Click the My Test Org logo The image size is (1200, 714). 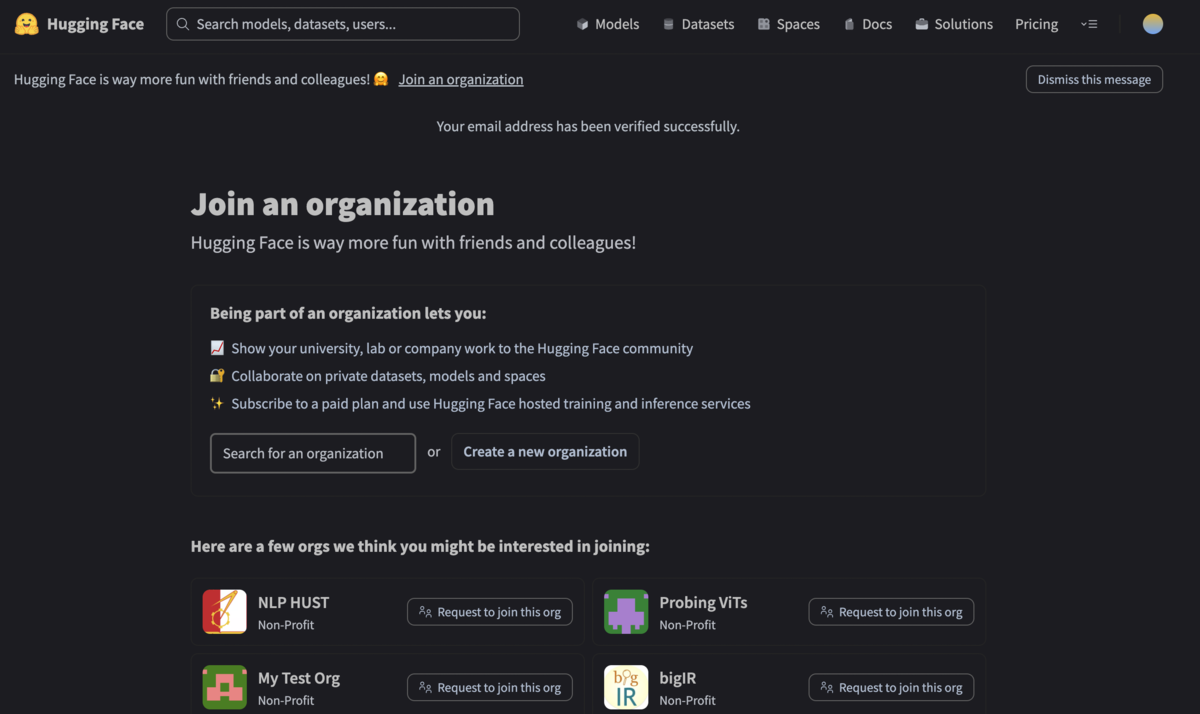[225, 687]
